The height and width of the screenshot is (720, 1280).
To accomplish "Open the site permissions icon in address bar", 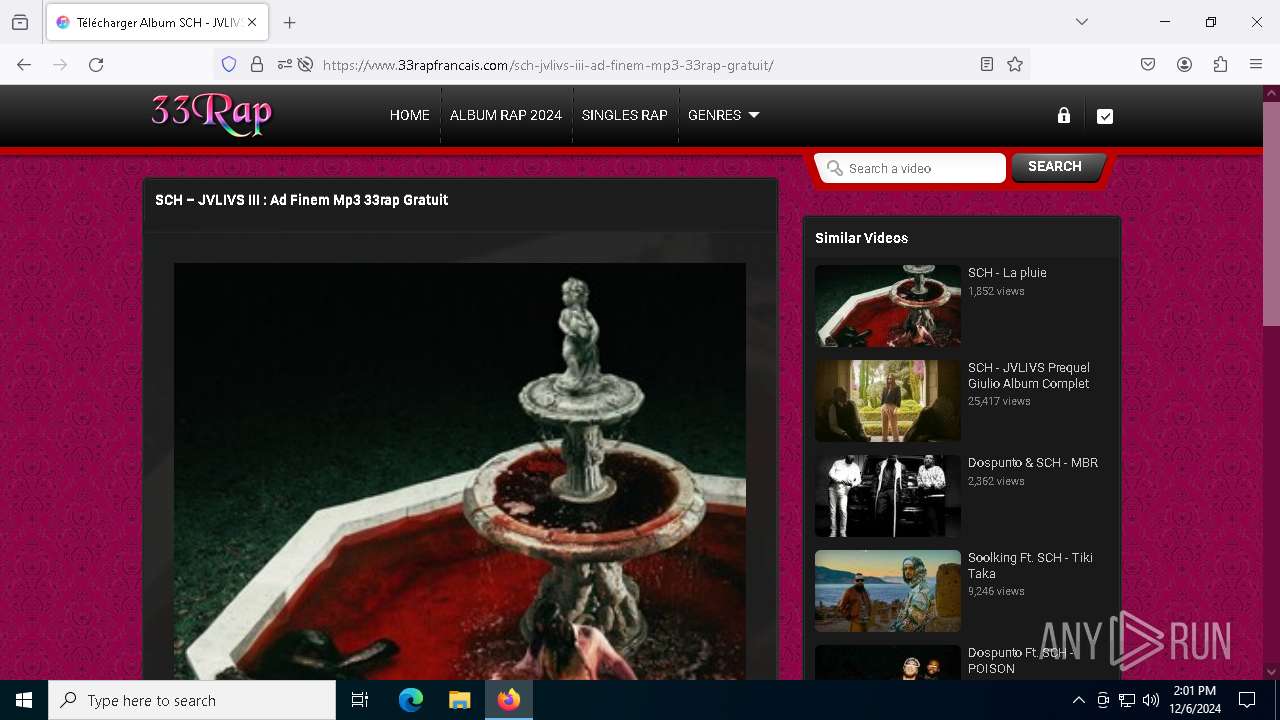I will [x=285, y=64].
